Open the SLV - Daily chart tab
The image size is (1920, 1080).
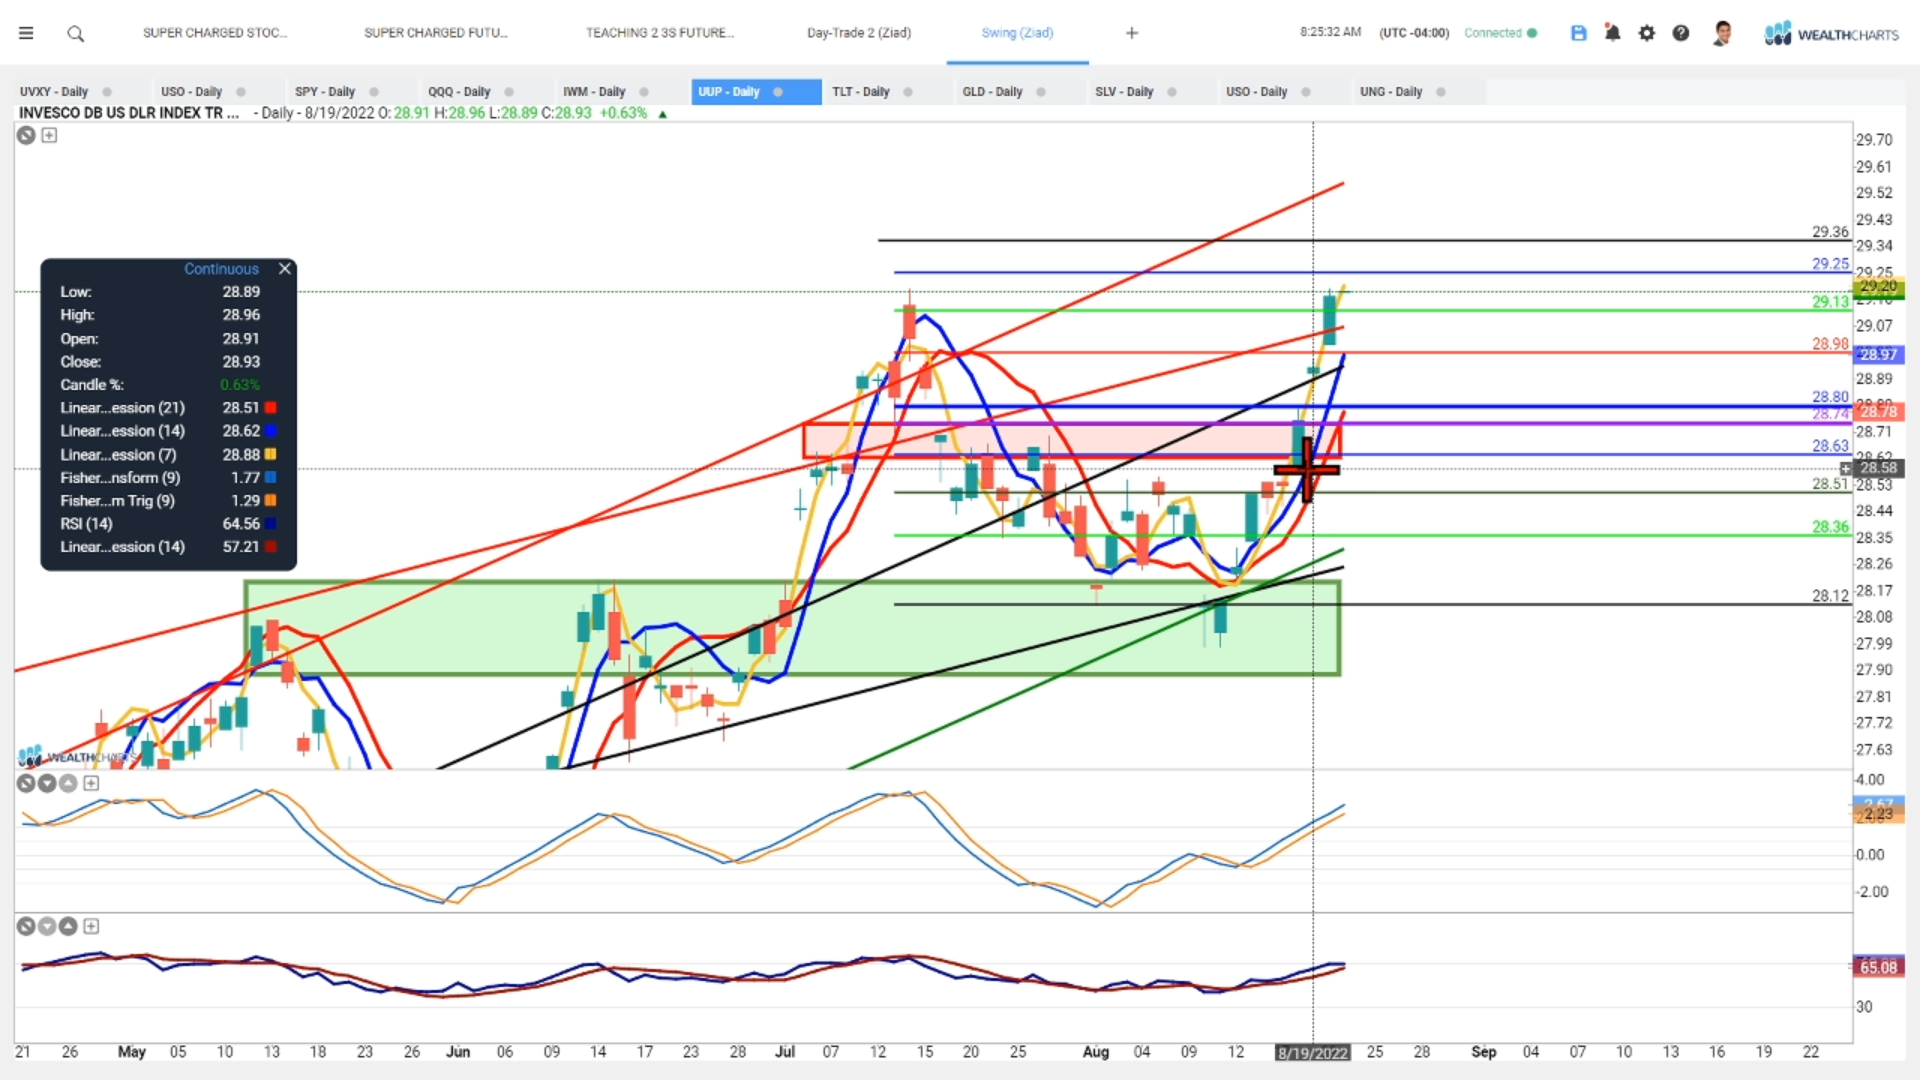(1124, 92)
